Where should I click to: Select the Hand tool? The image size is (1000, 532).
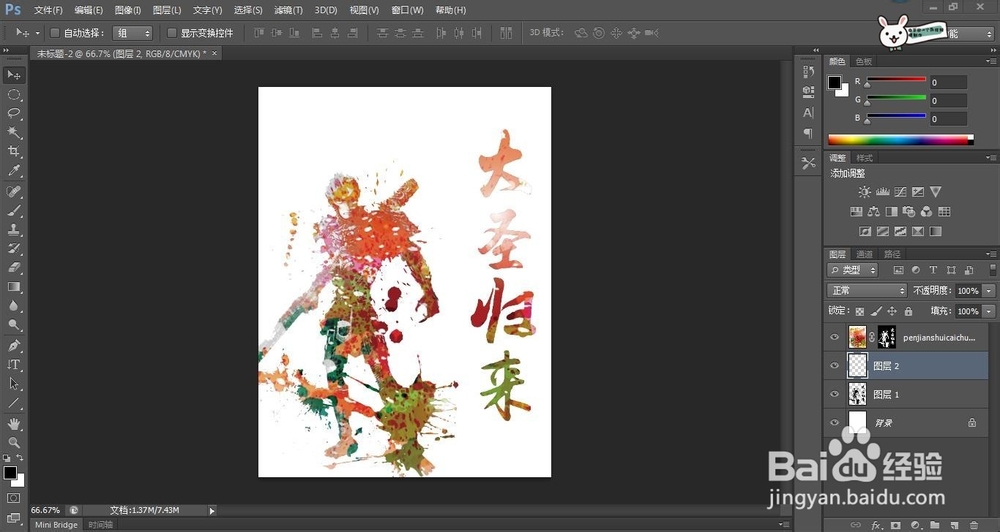point(14,424)
